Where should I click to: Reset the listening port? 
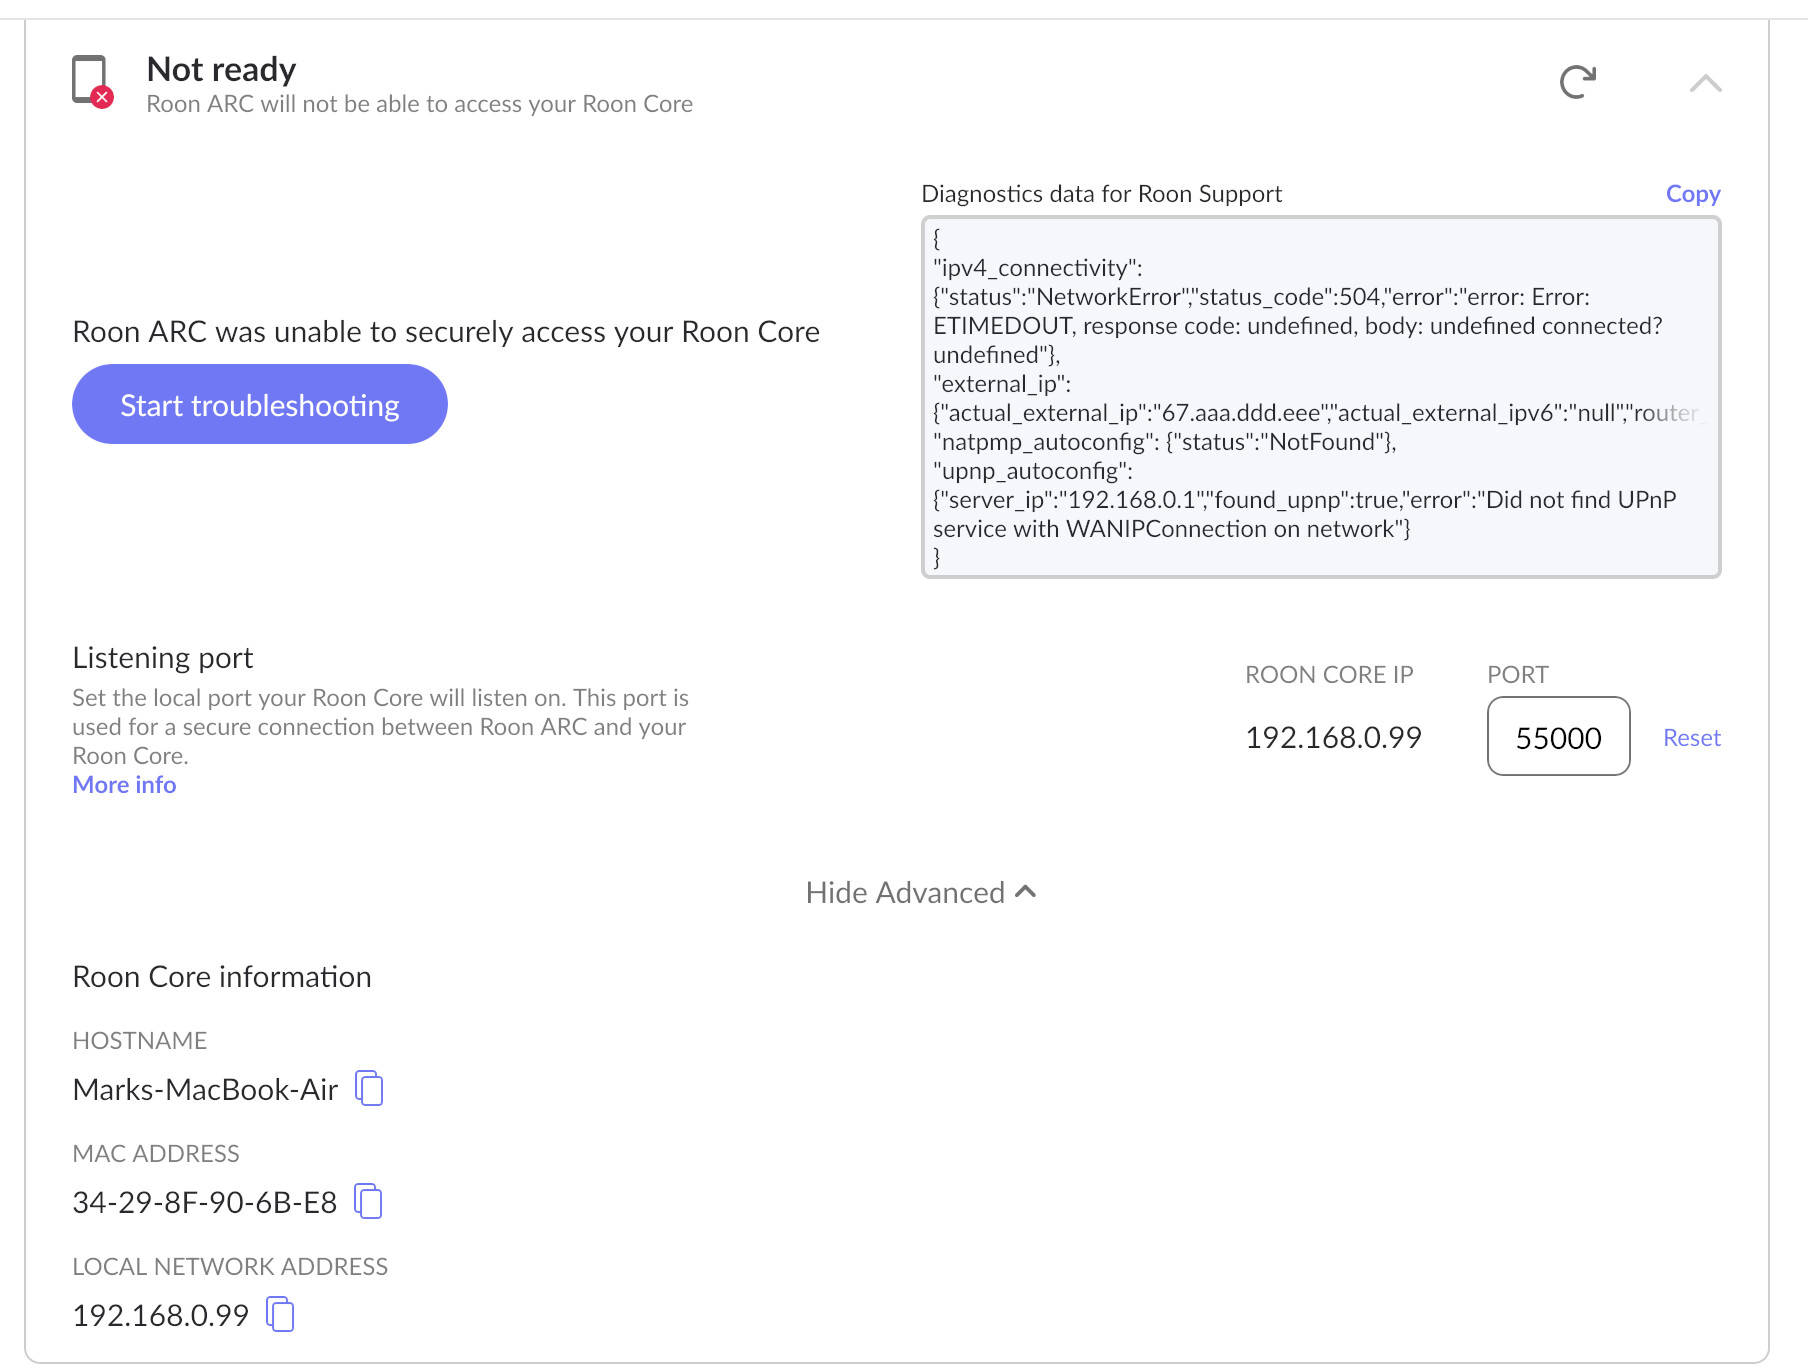pyautogui.click(x=1691, y=738)
